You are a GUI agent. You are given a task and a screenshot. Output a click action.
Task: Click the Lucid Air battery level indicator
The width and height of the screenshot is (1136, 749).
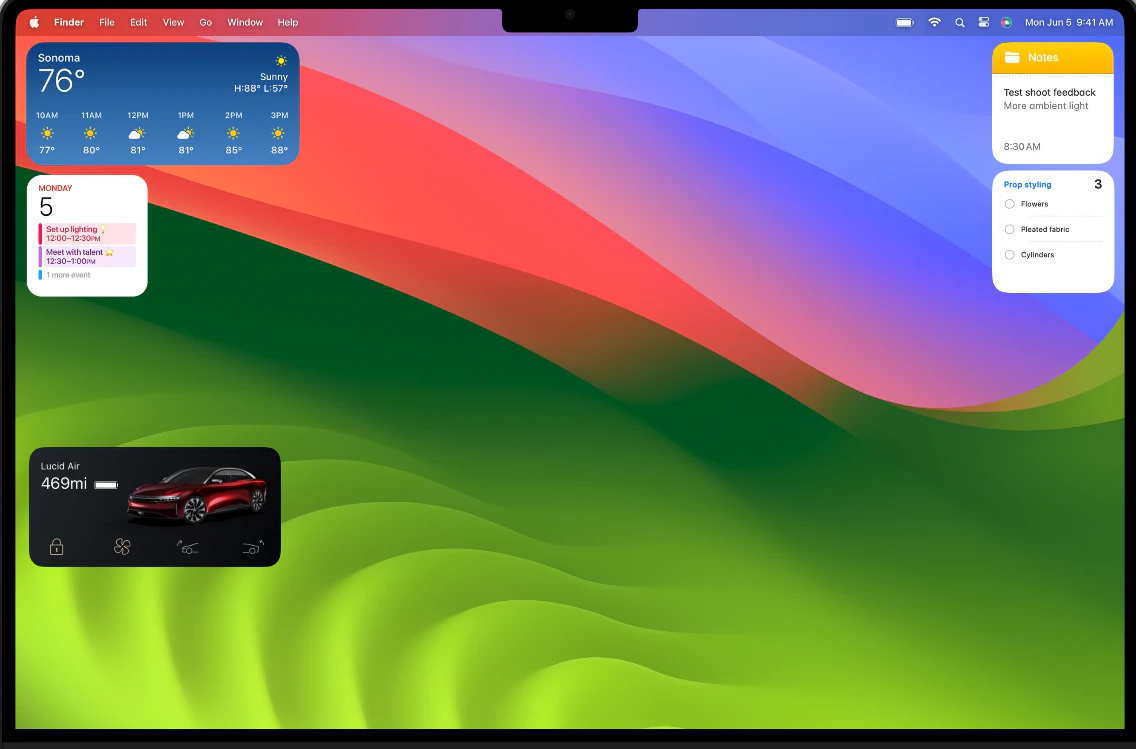pos(106,485)
